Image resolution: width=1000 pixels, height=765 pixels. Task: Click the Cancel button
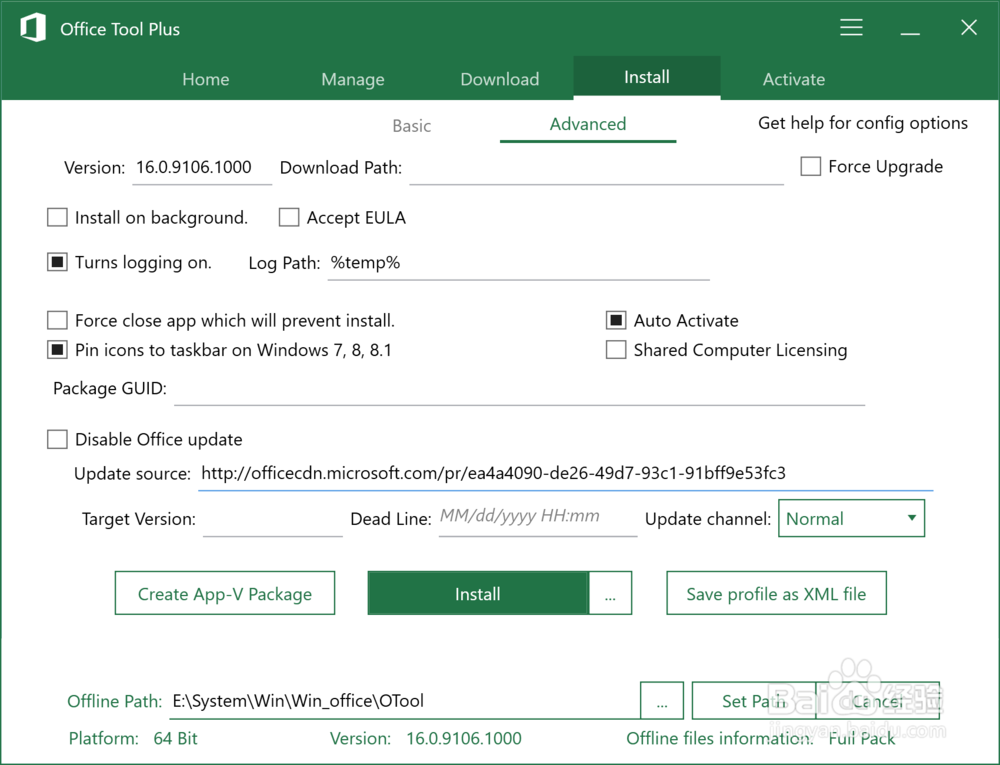(x=878, y=701)
